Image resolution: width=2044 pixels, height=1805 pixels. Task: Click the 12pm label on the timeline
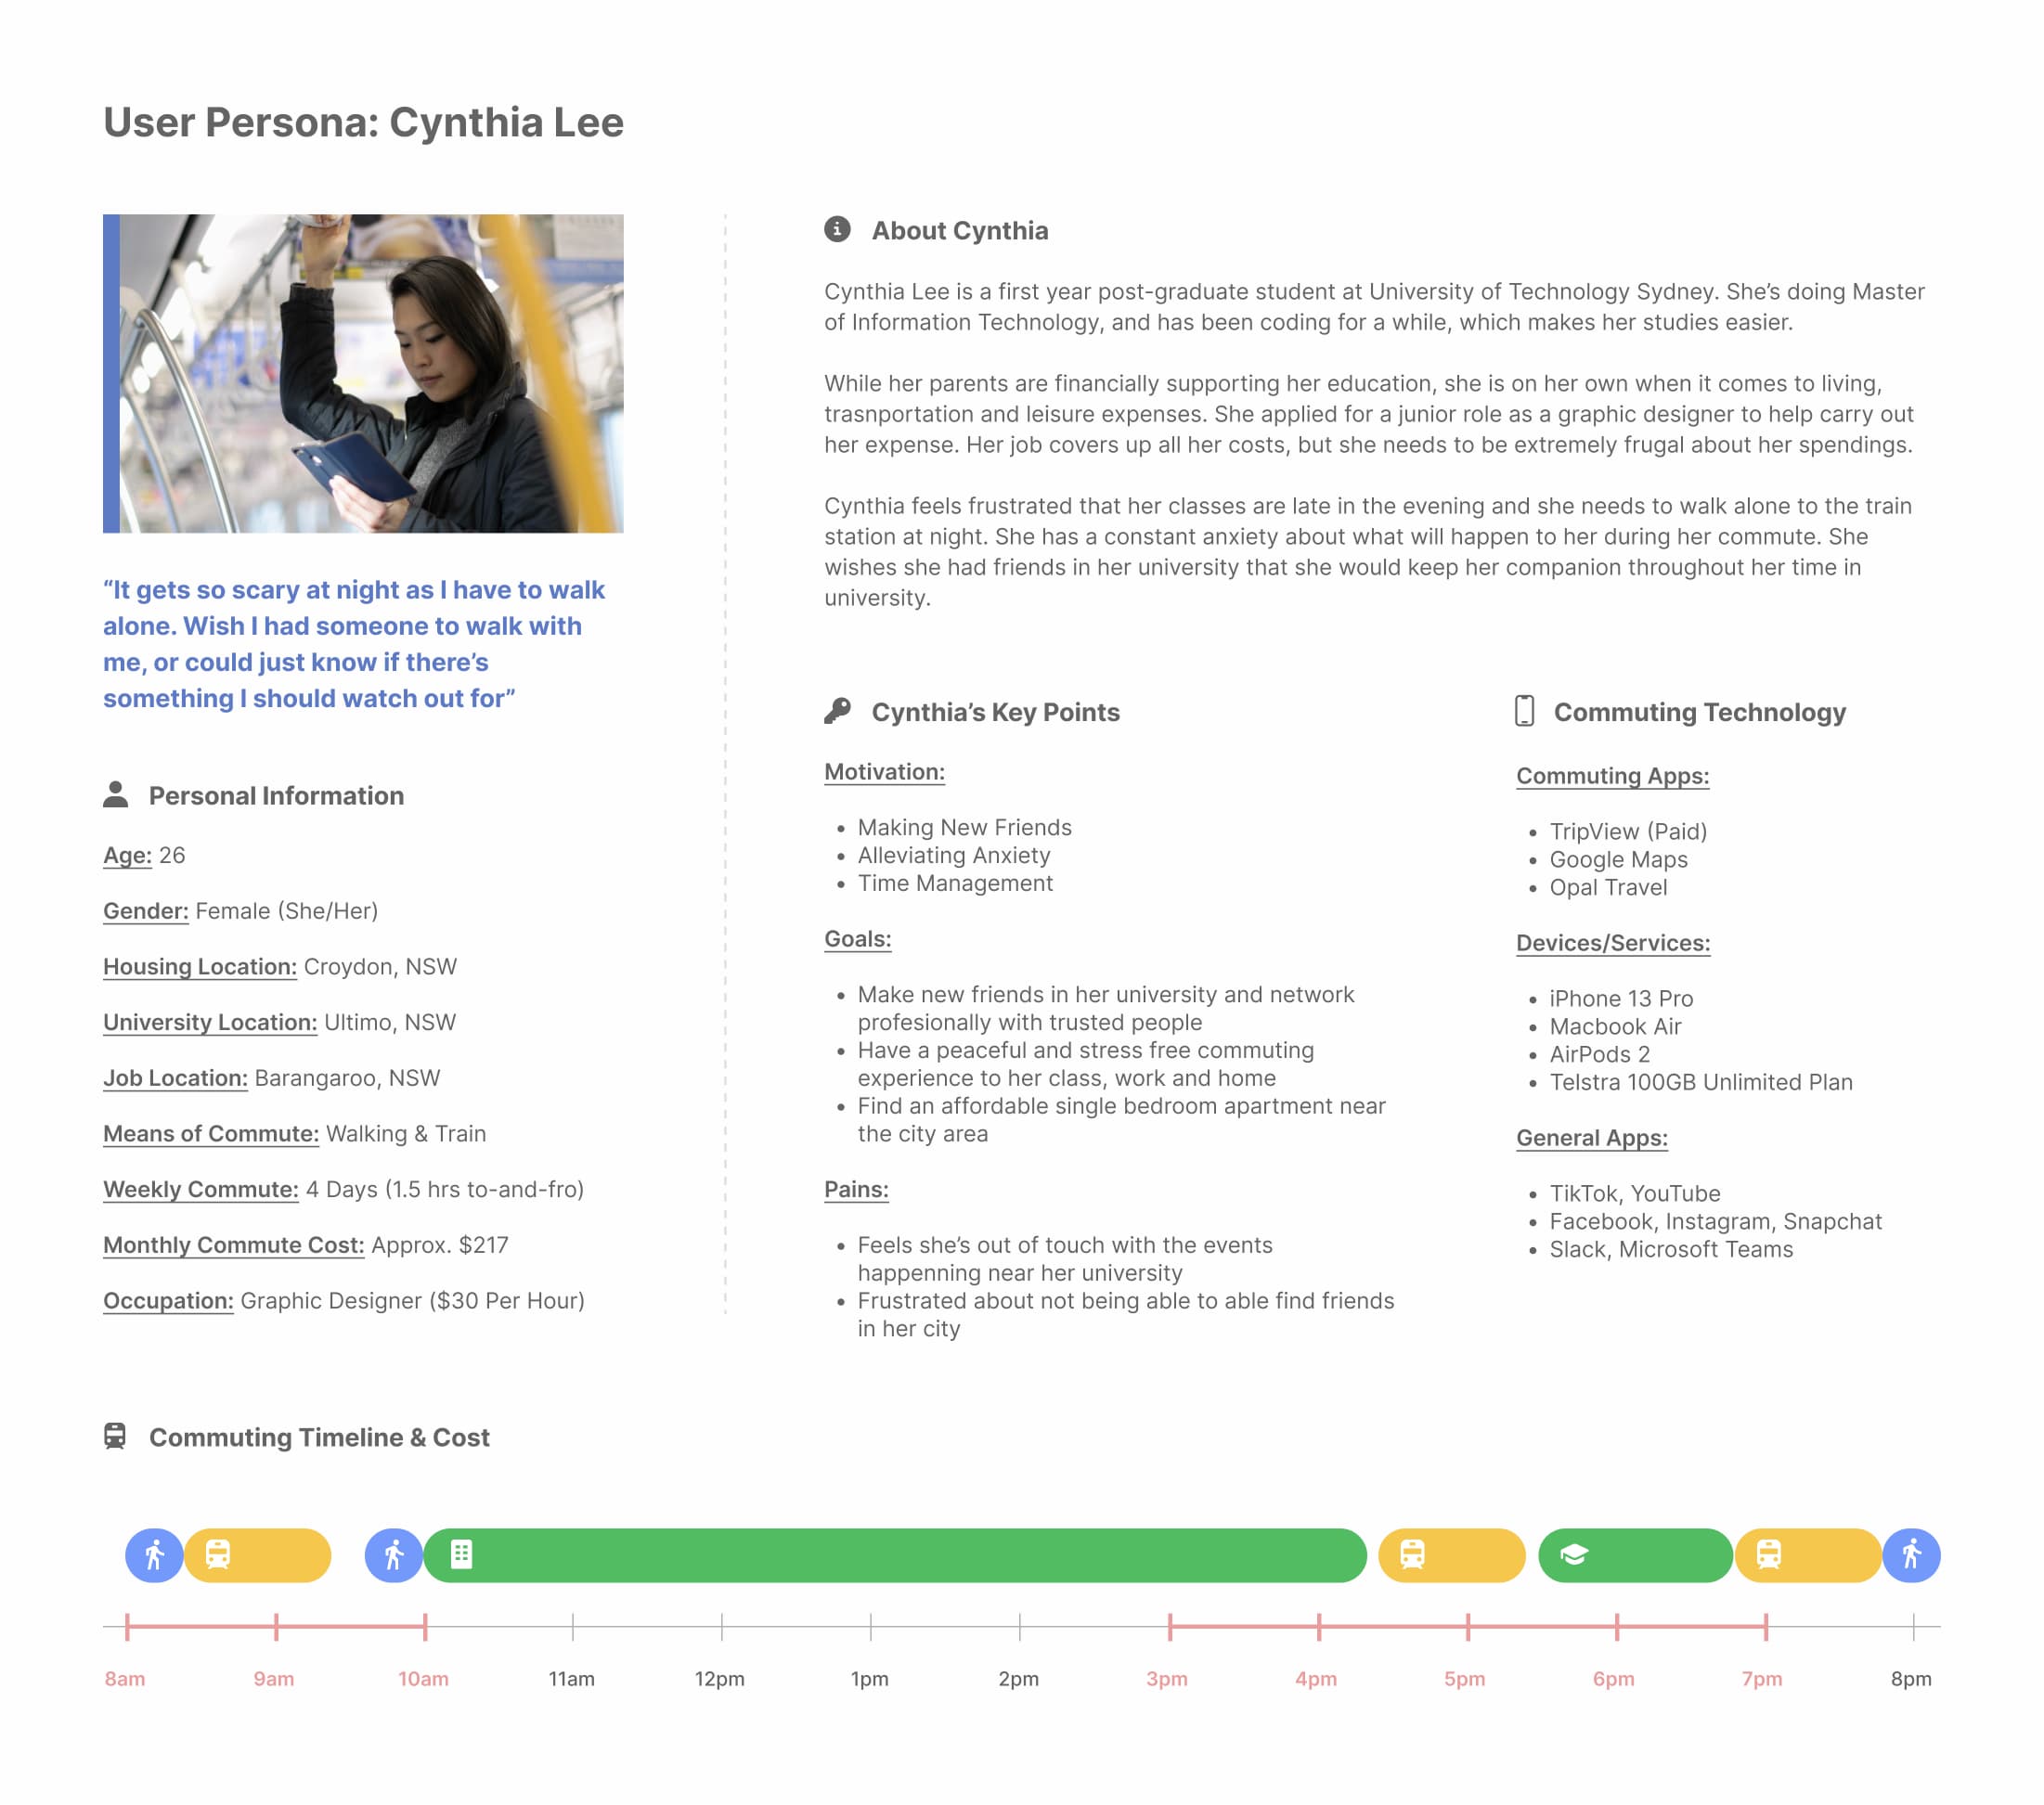[x=720, y=1679]
